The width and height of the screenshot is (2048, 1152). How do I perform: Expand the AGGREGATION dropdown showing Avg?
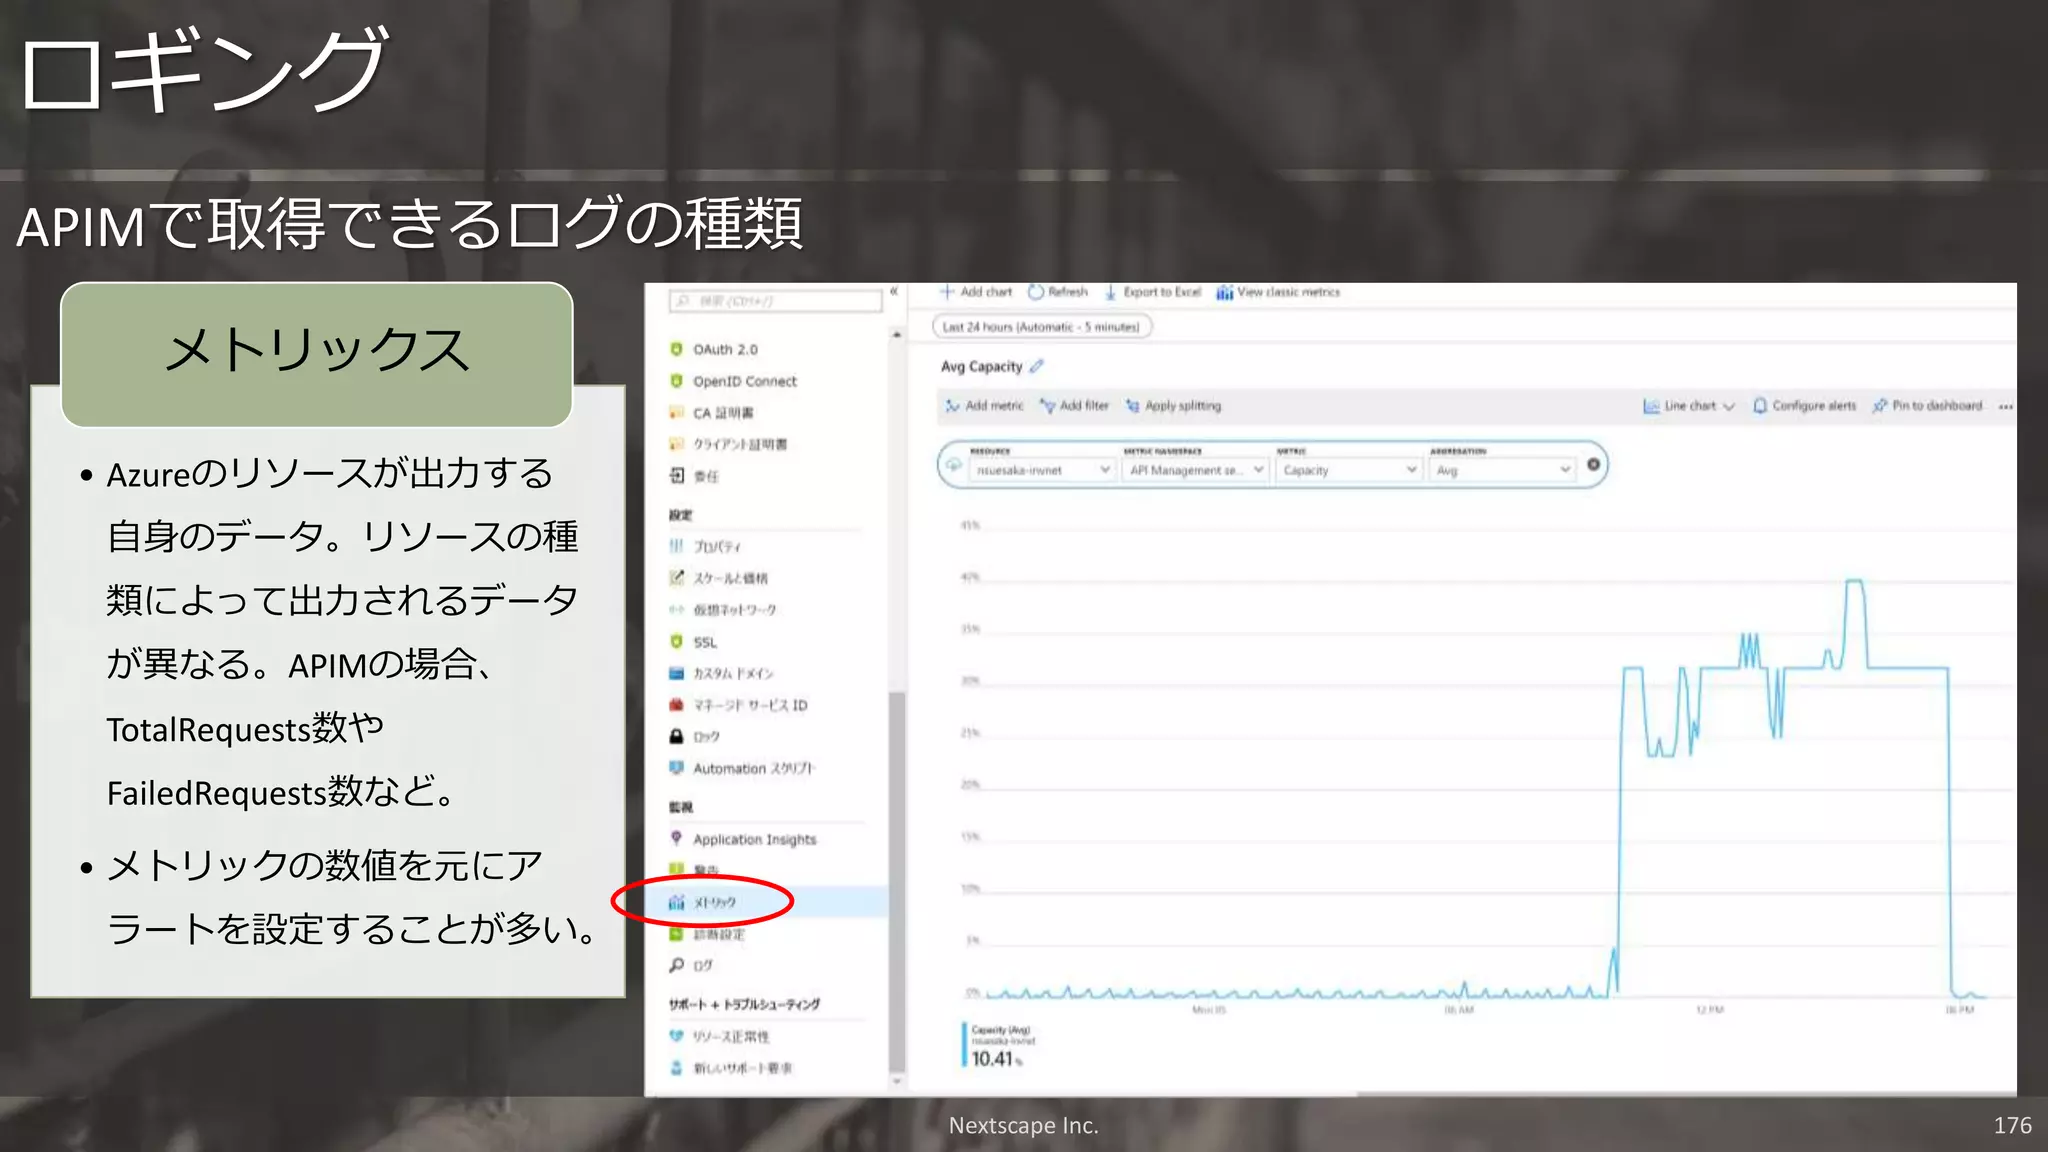coord(1502,470)
